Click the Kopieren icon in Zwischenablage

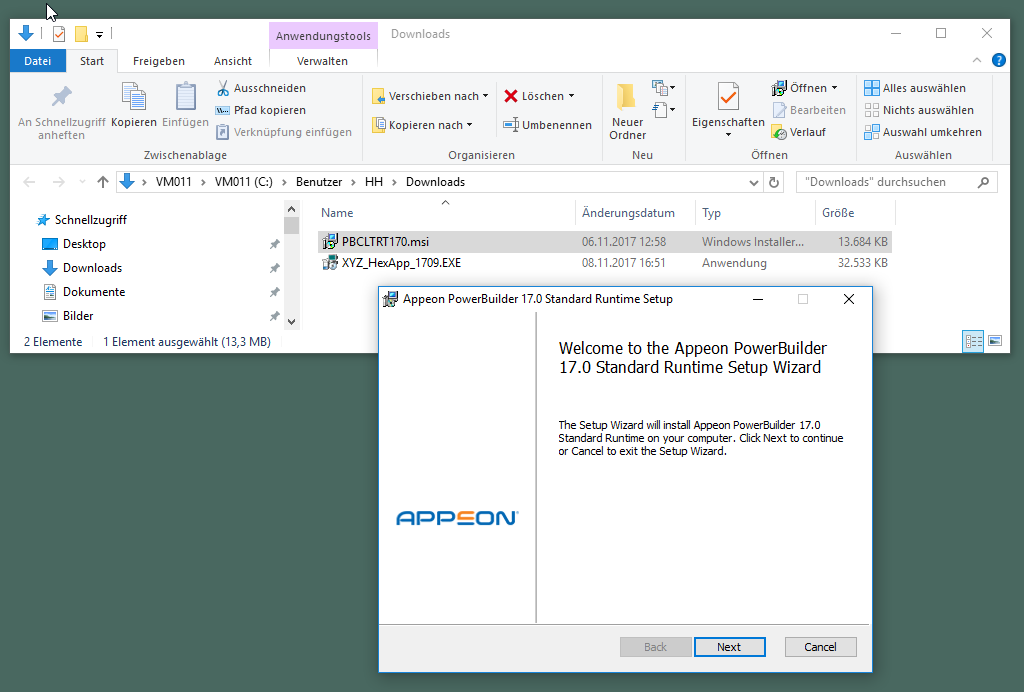point(134,97)
